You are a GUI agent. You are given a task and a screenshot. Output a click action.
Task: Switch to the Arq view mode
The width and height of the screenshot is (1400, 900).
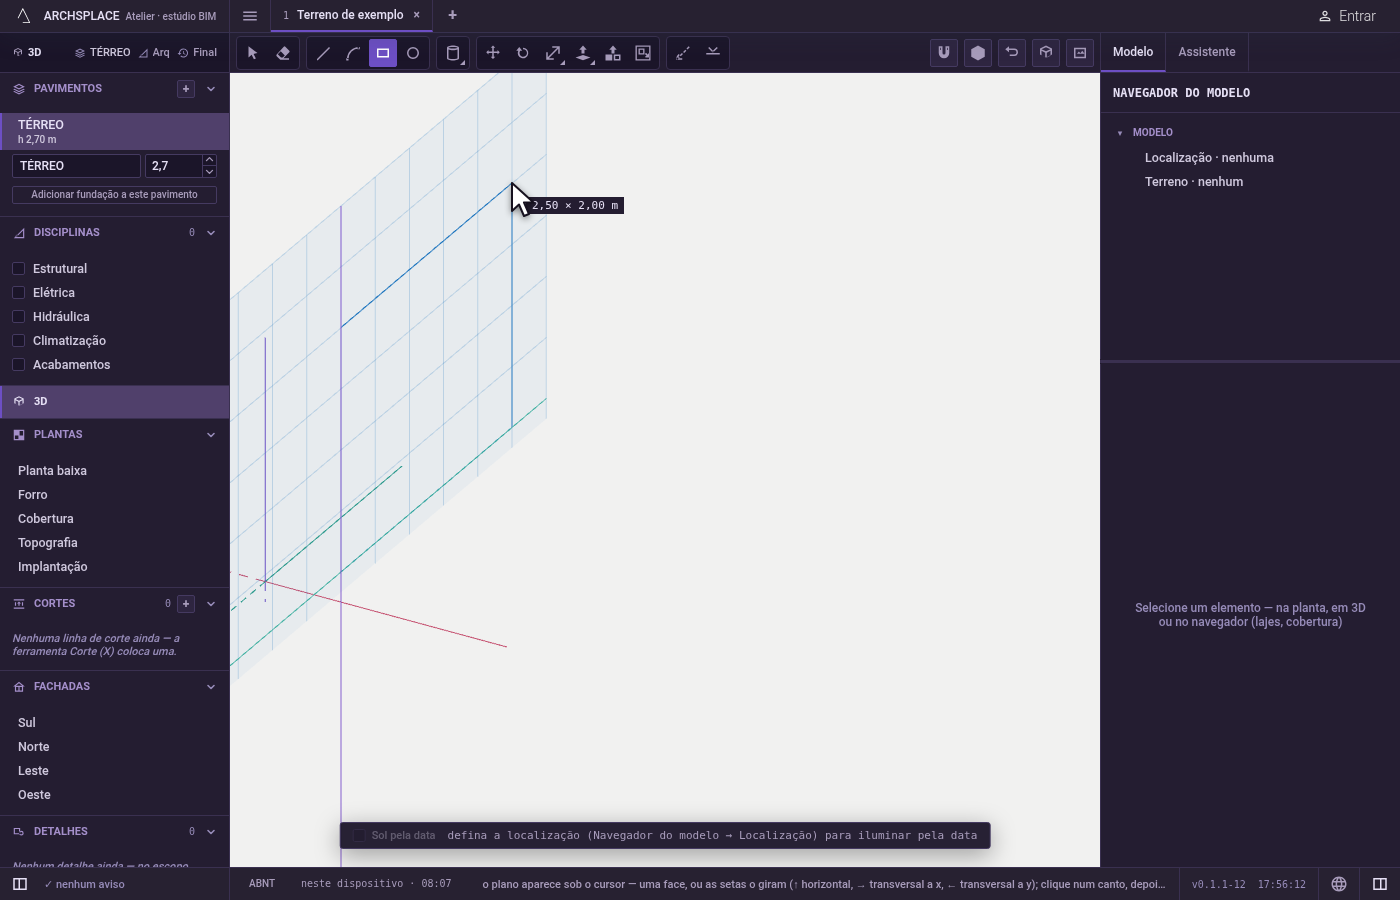[154, 52]
